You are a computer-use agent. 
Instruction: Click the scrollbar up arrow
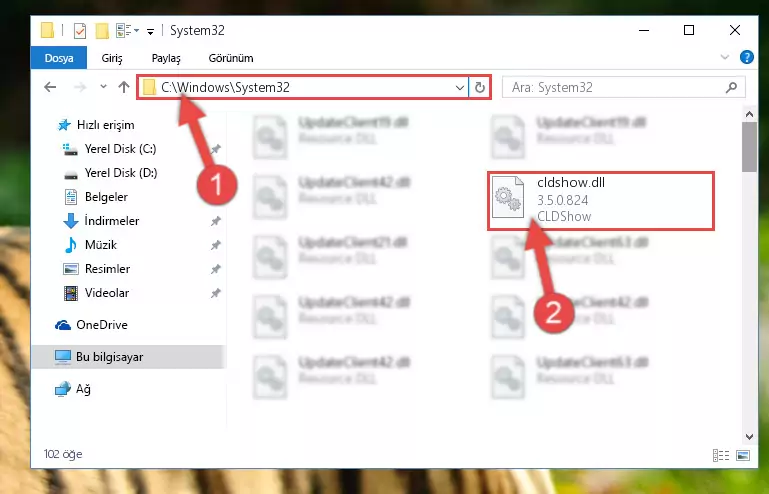749,115
